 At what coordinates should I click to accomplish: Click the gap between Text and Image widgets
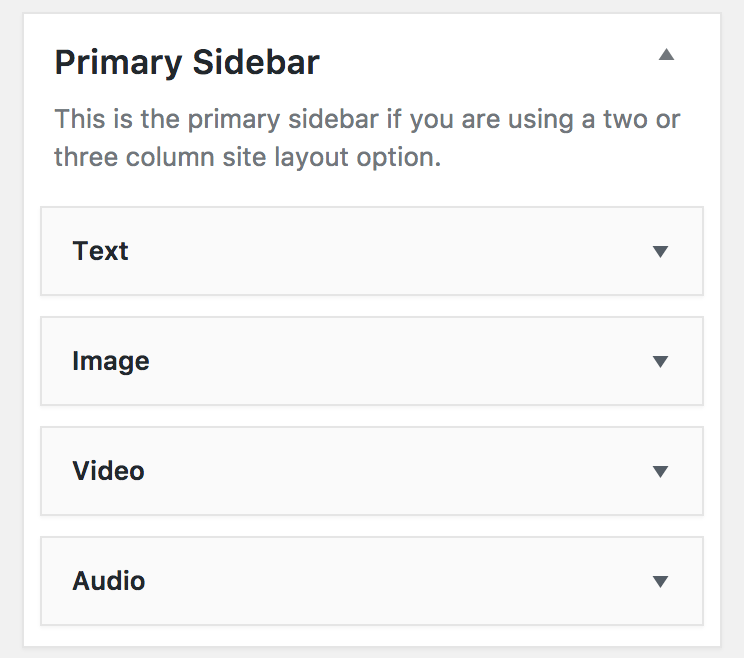372,306
